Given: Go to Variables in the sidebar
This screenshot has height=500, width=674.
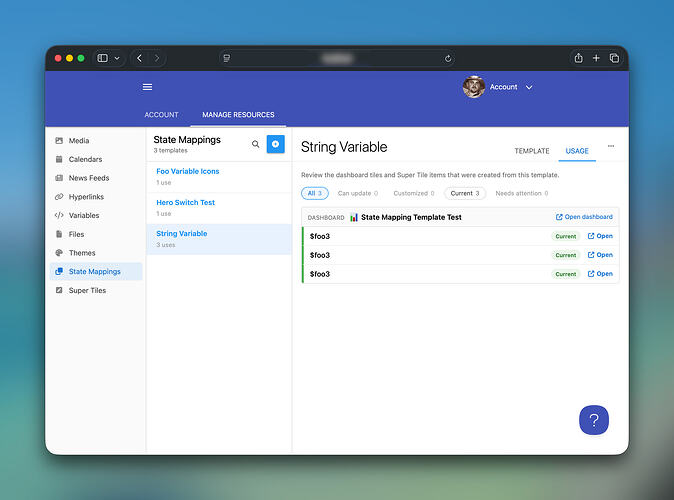Looking at the screenshot, I should (96, 215).
